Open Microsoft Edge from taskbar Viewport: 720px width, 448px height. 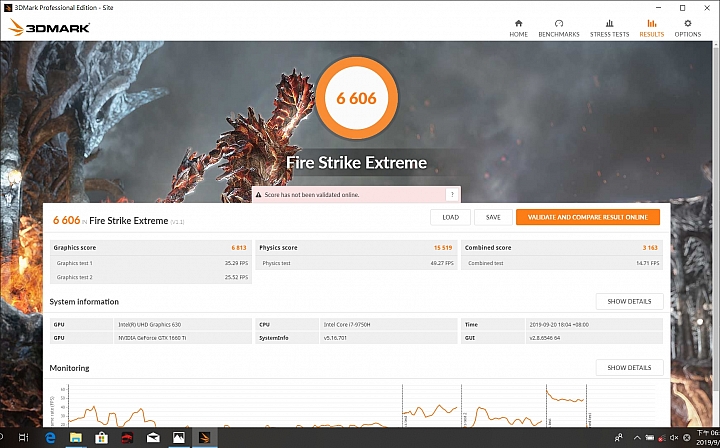(x=49, y=438)
